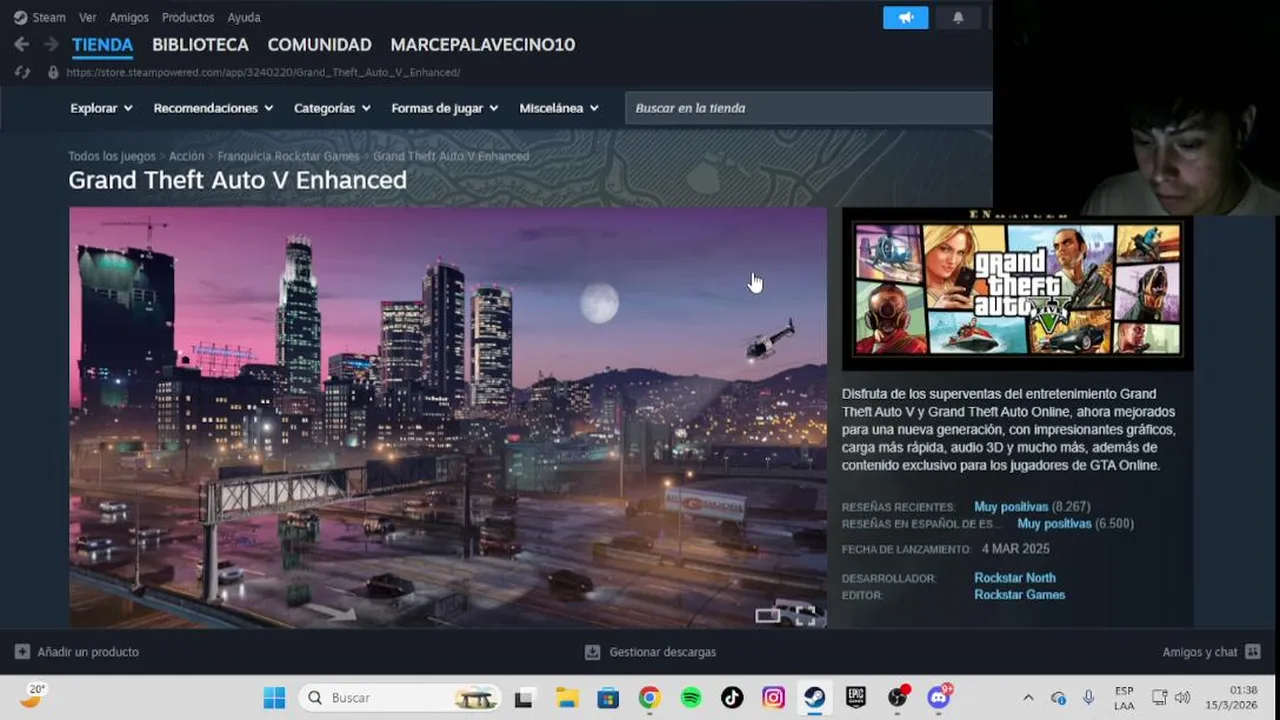Open the Productos menu
The height and width of the screenshot is (720, 1280).
tap(188, 17)
